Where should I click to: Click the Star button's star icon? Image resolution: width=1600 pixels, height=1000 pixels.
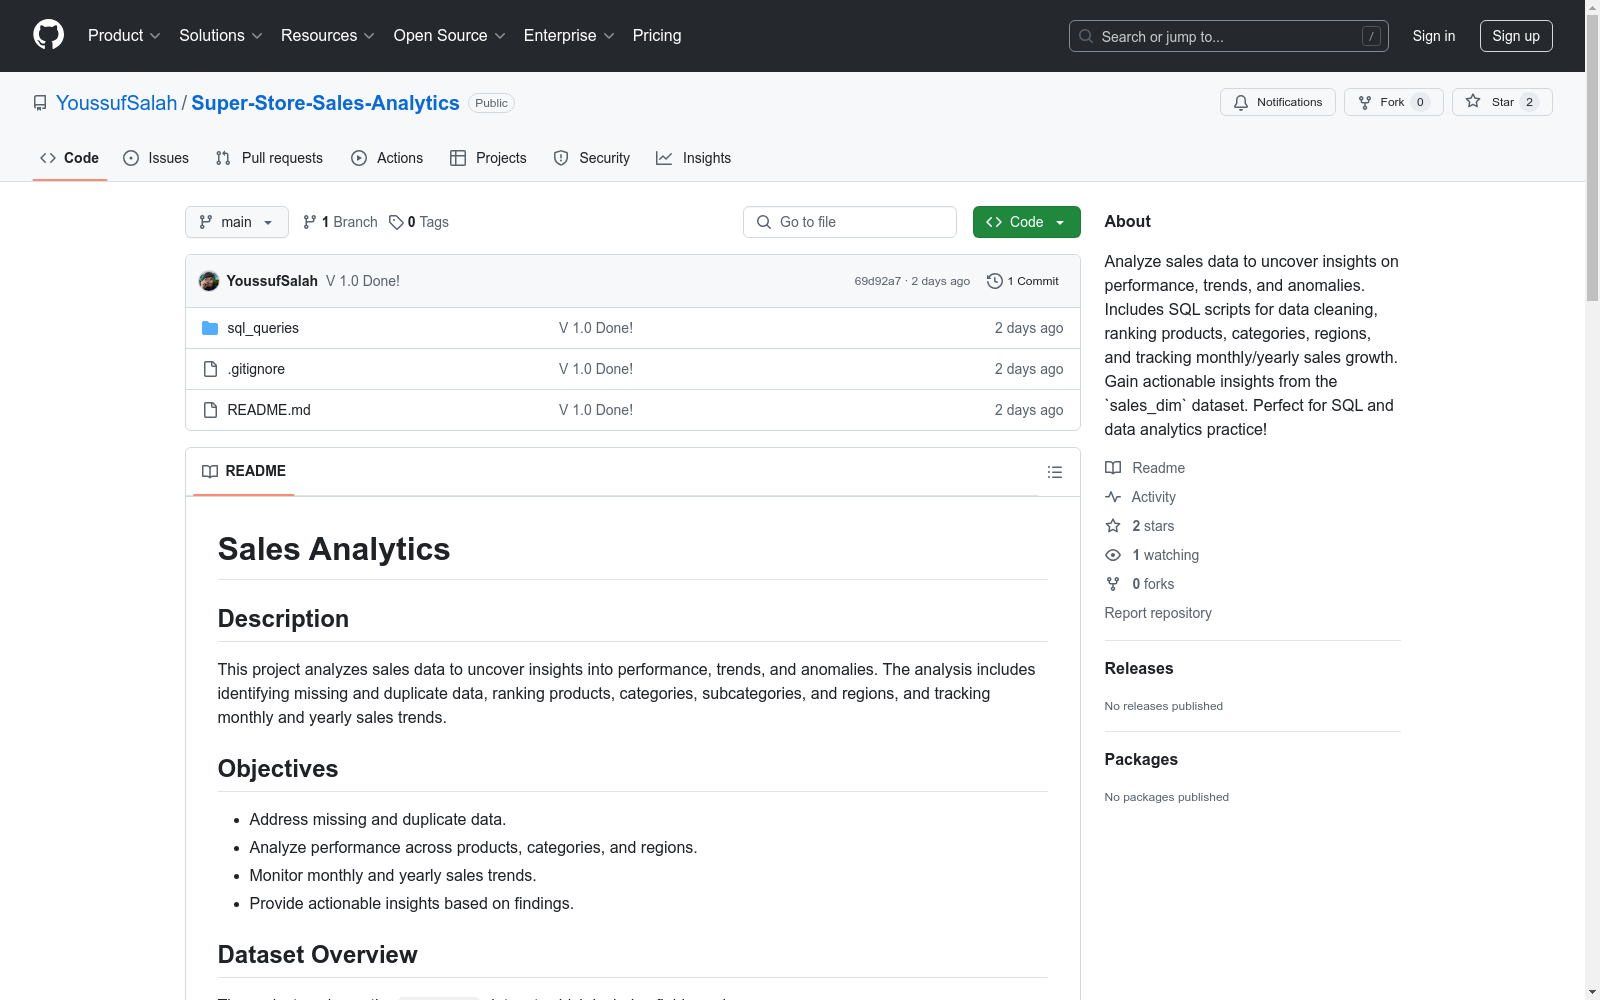1473,101
